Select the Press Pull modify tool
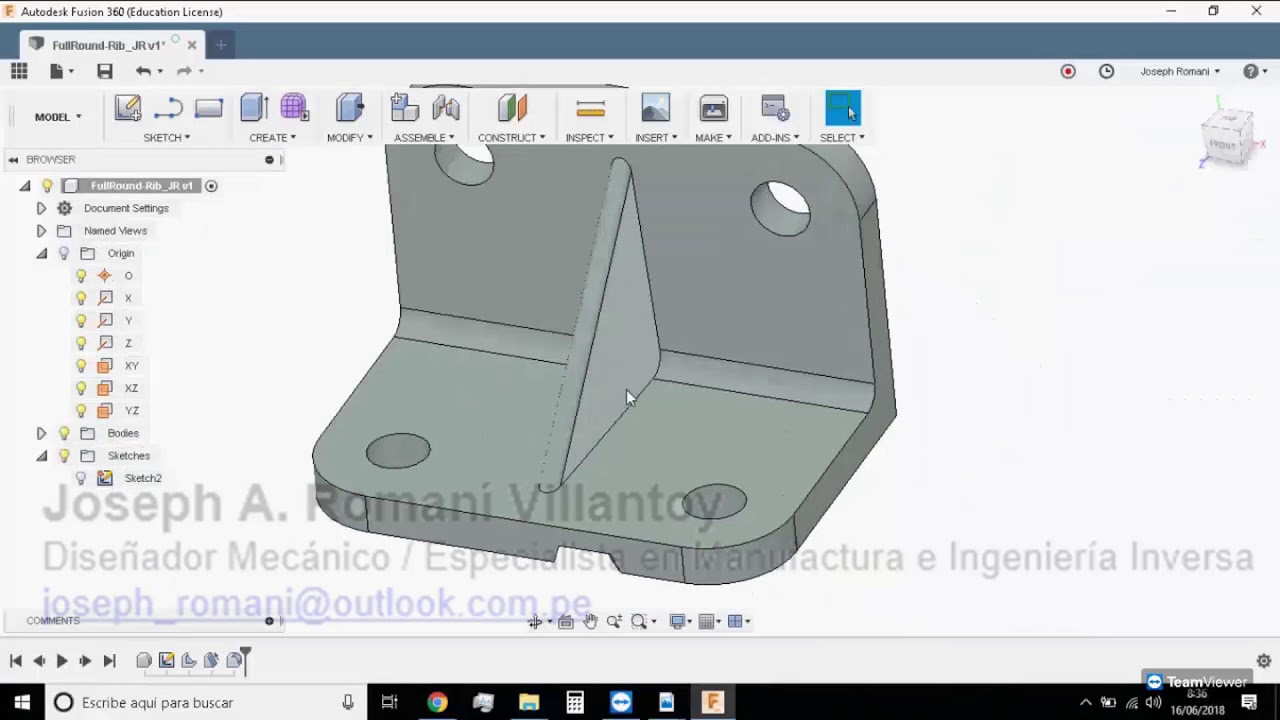 coord(350,108)
